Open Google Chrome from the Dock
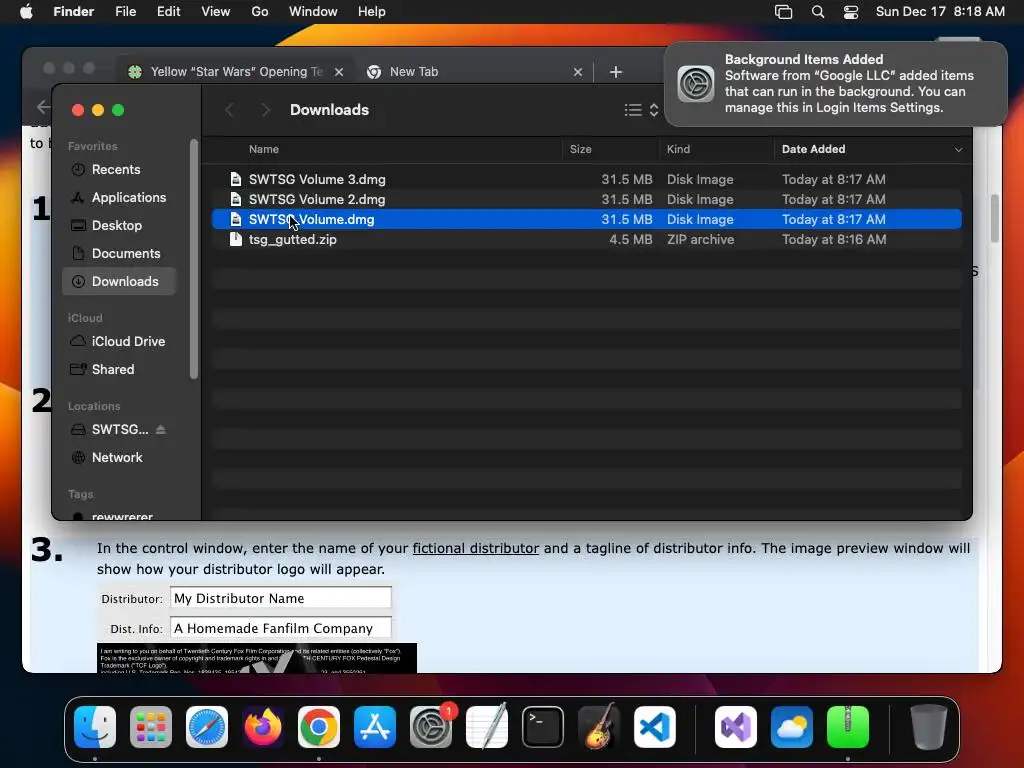Viewport: 1024px width, 768px height. (319, 726)
